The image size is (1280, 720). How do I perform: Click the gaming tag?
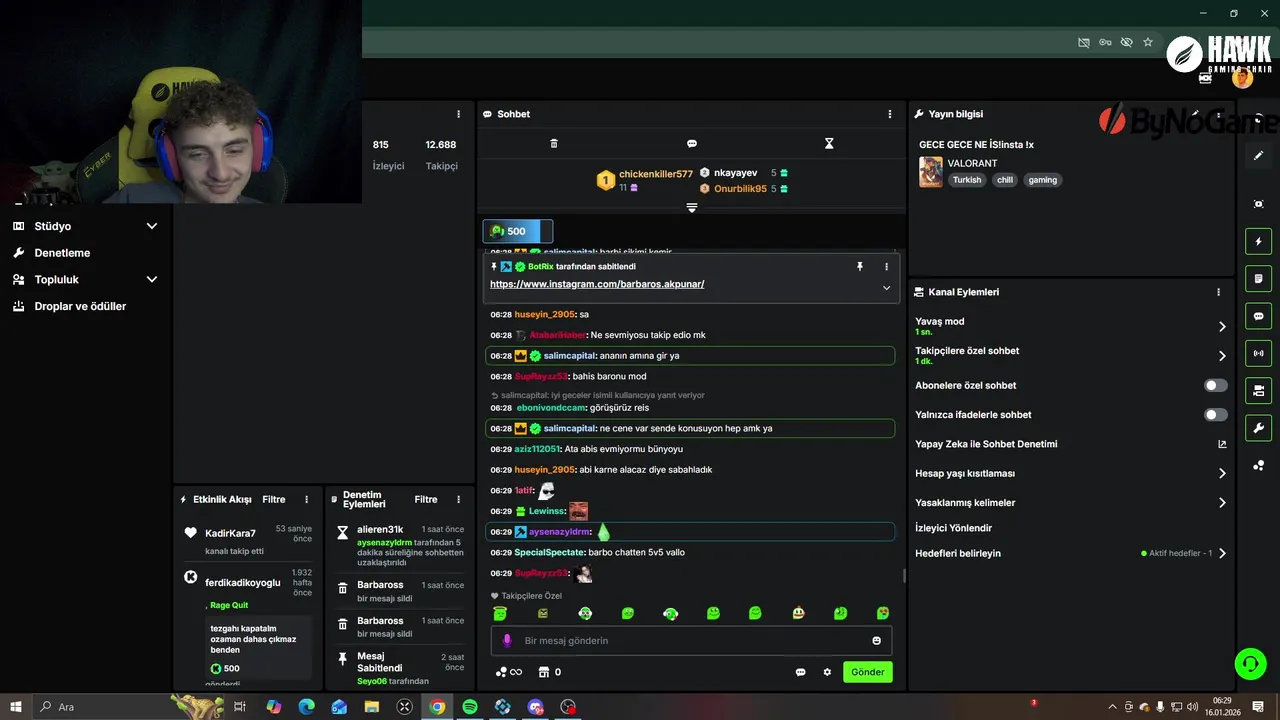[1043, 180]
